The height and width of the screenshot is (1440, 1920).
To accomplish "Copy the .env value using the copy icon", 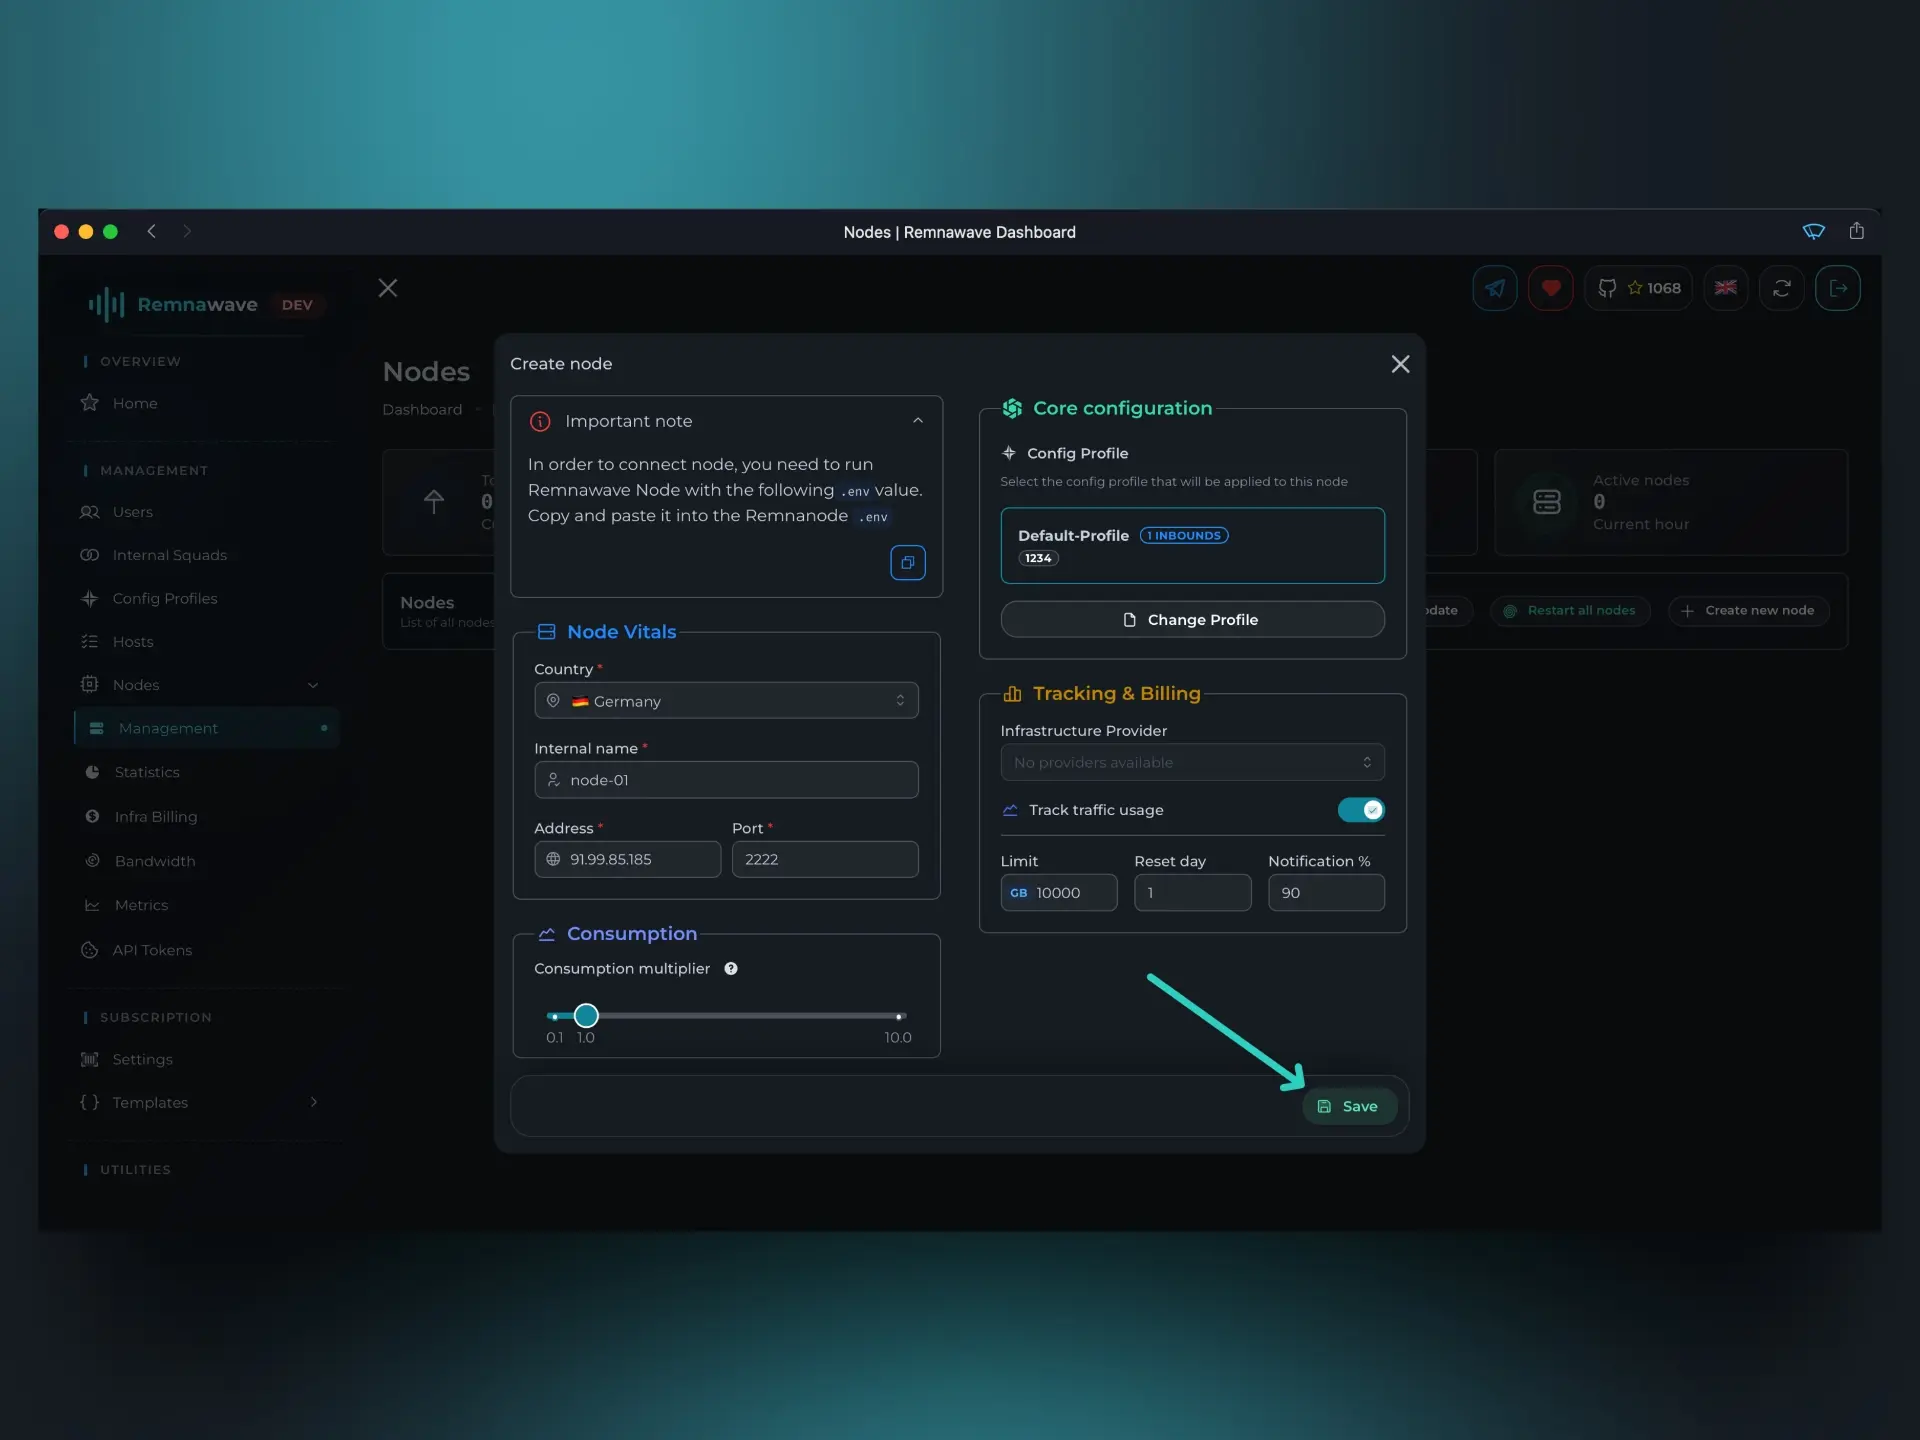I will 908,563.
